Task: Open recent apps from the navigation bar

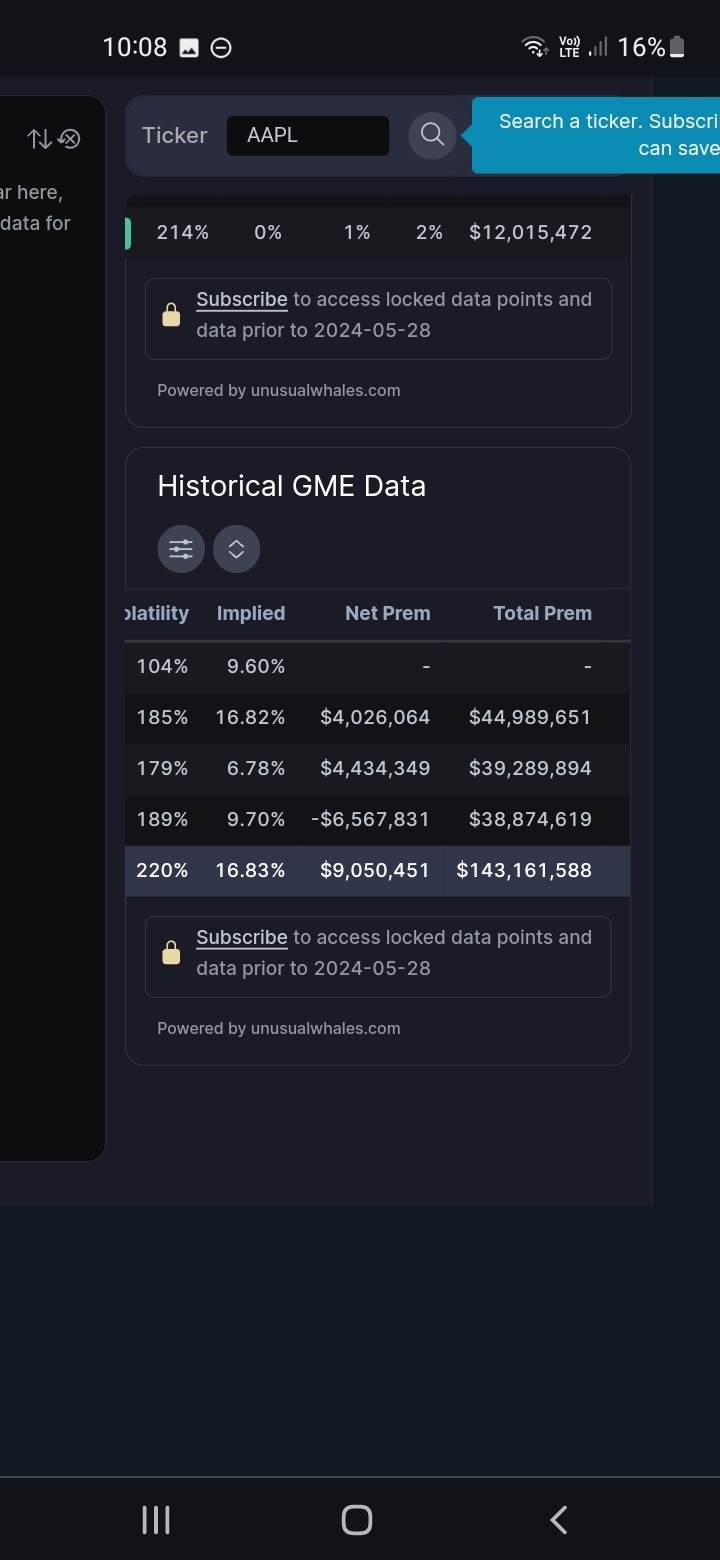Action: pyautogui.click(x=156, y=1520)
